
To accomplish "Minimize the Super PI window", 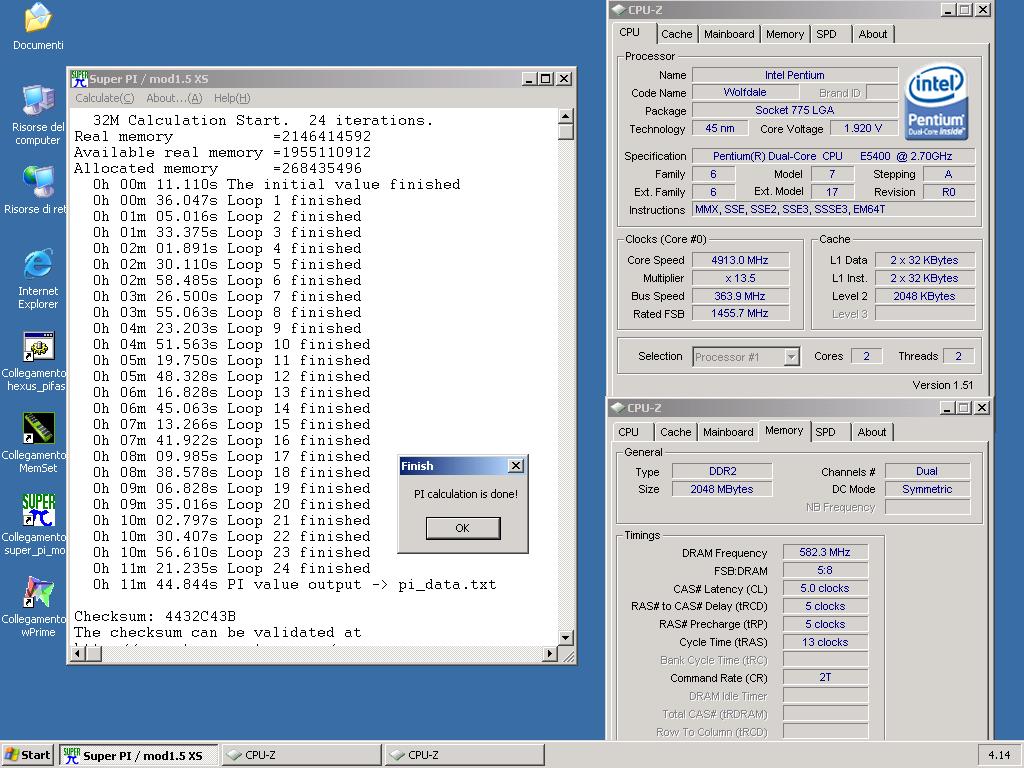I will point(530,79).
